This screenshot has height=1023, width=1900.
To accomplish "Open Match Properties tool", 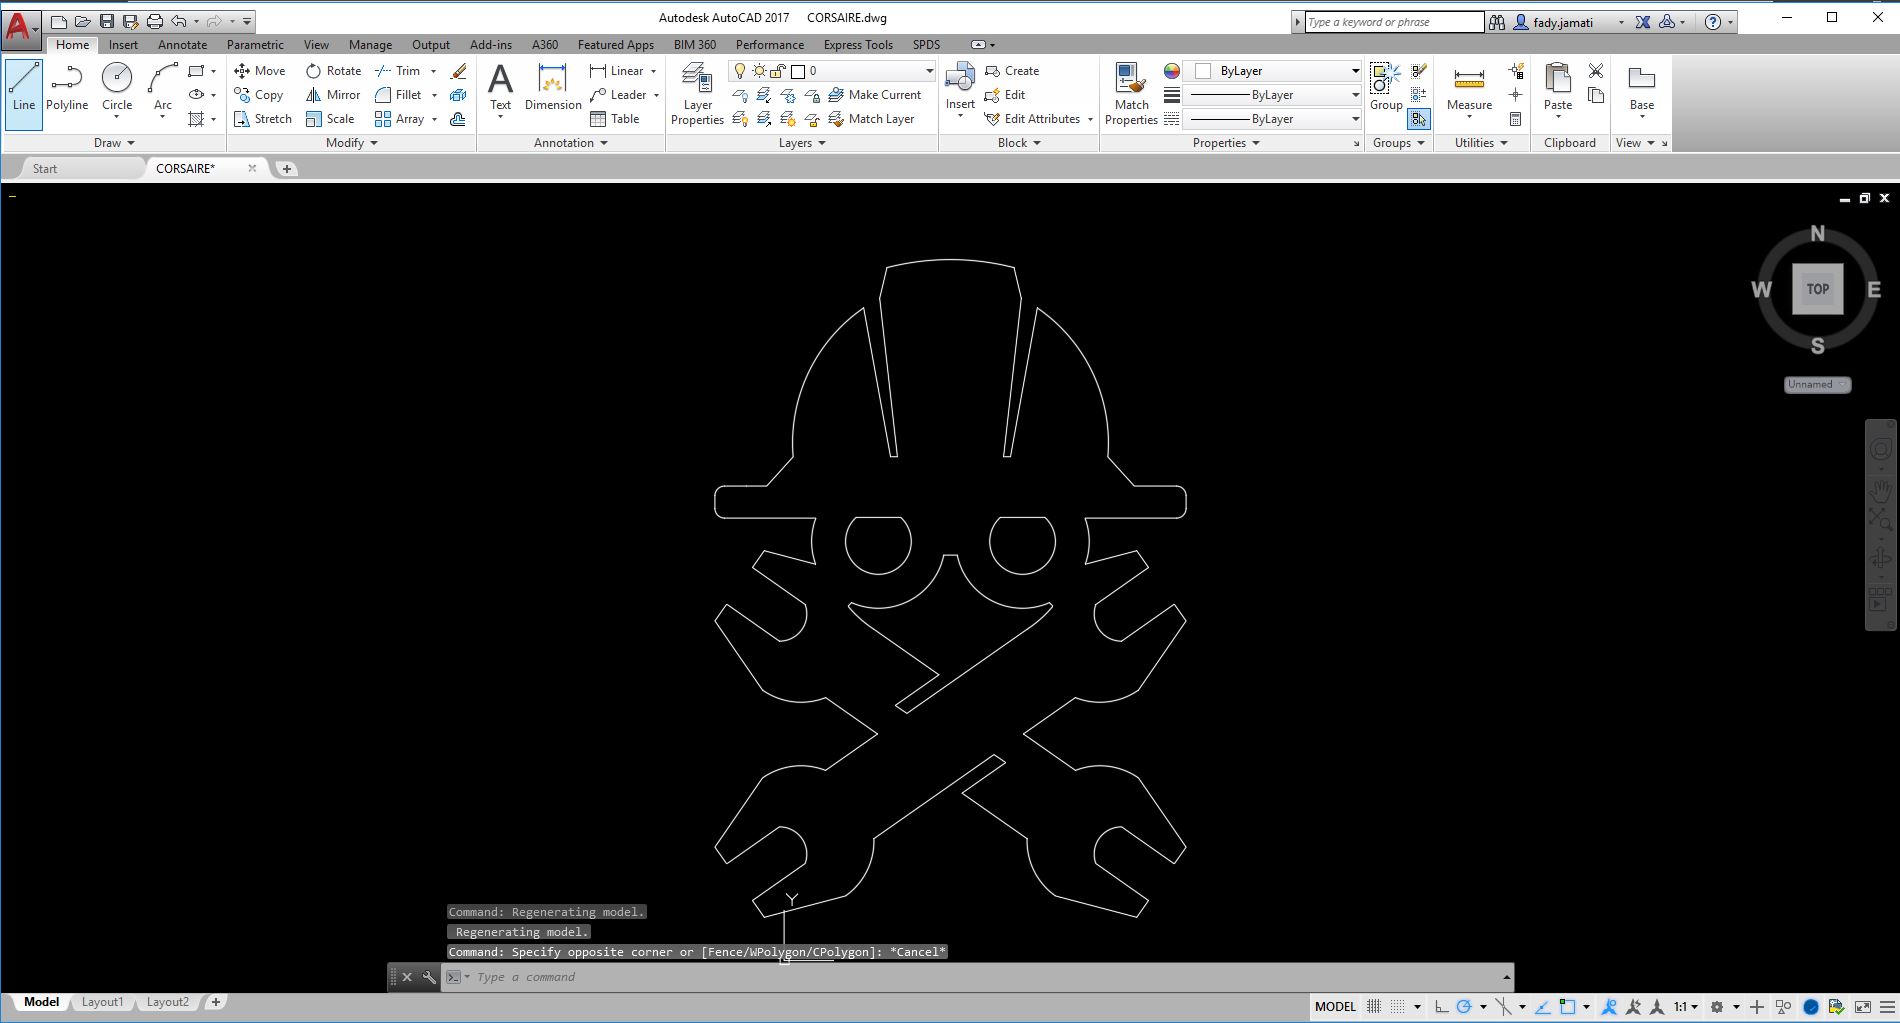I will pos(1132,94).
